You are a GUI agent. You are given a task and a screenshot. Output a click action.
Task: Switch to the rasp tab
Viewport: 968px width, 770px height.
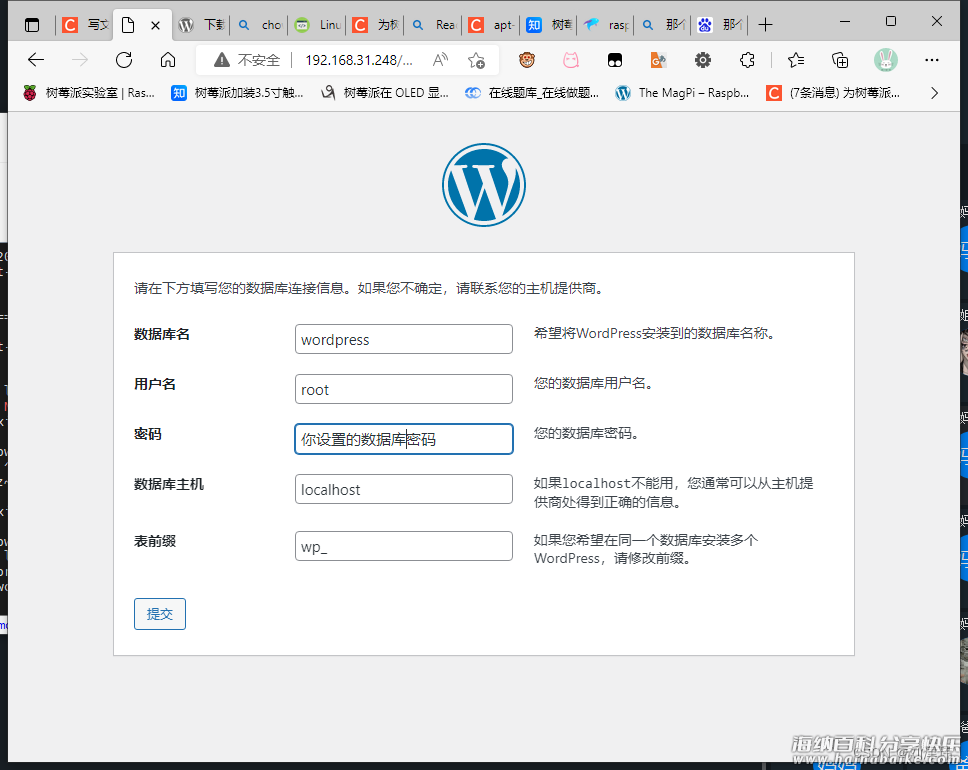click(607, 25)
